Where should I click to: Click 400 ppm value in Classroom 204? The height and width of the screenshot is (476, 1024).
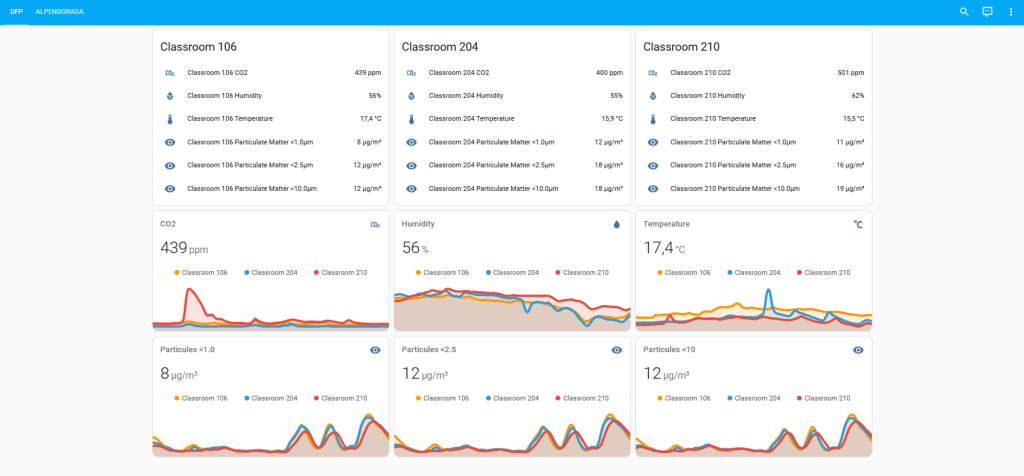pyautogui.click(x=609, y=73)
